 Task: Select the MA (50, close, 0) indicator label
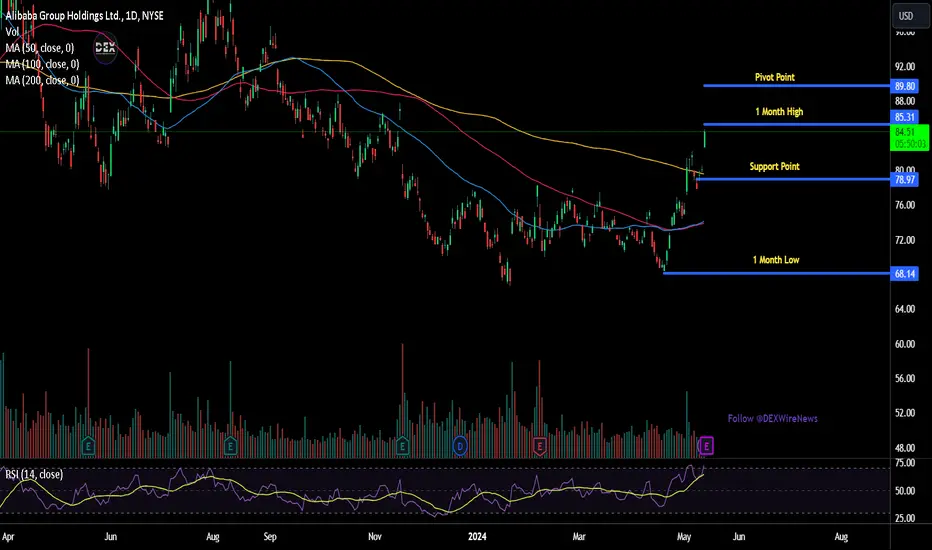tap(40, 48)
